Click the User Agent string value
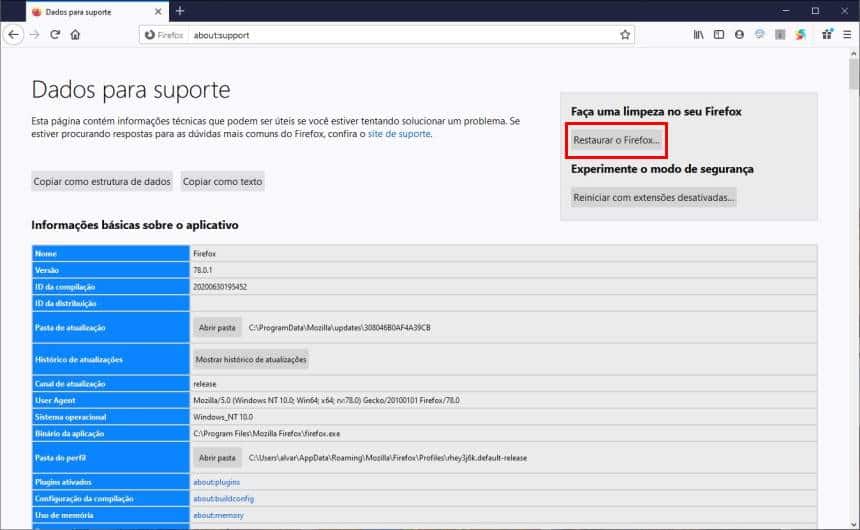This screenshot has height=530, width=860. point(326,401)
